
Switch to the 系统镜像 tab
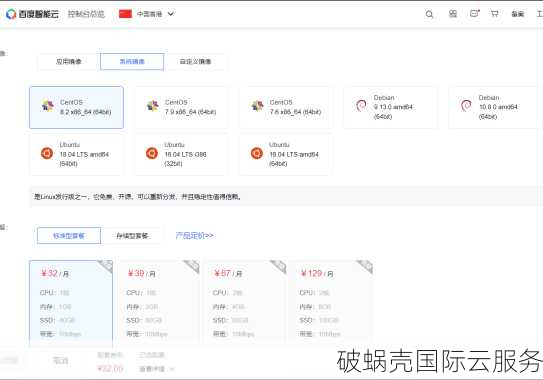[x=132, y=62]
